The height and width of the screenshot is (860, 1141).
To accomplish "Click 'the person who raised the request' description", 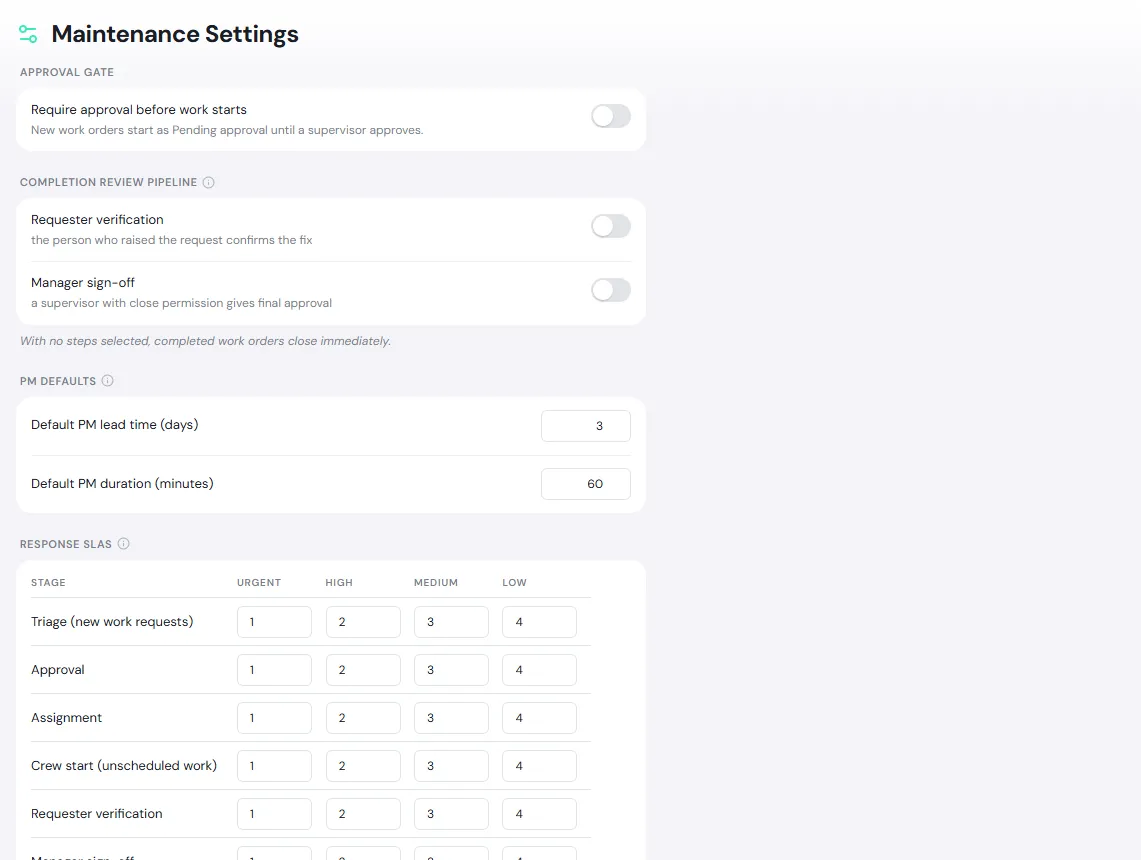I will click(172, 240).
